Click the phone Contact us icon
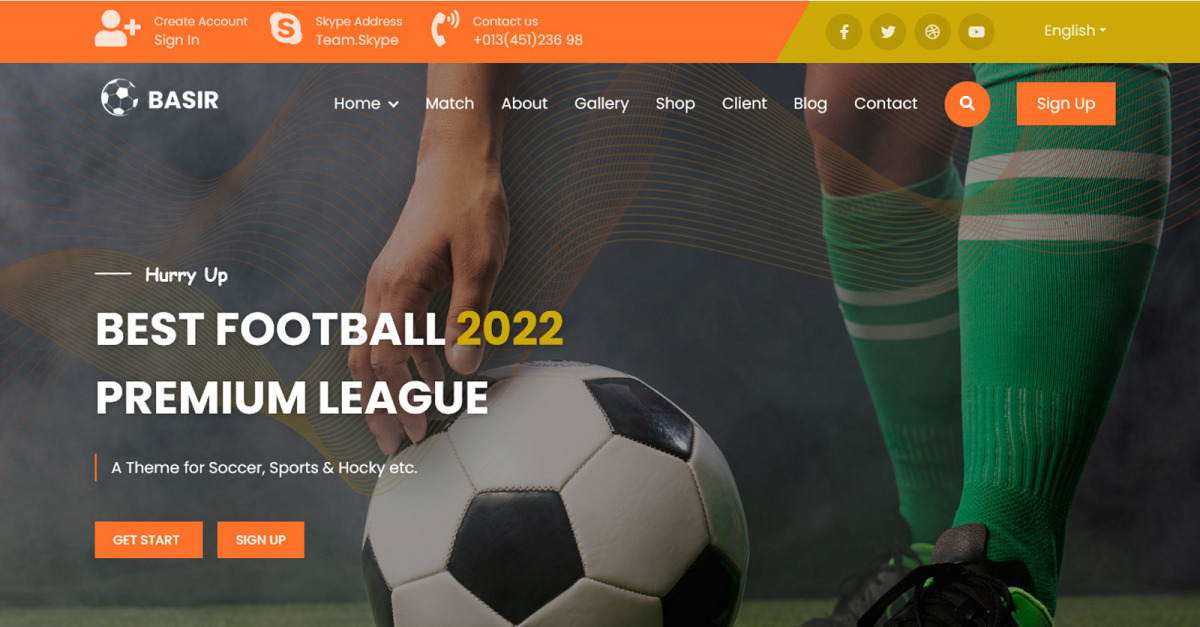 point(445,29)
